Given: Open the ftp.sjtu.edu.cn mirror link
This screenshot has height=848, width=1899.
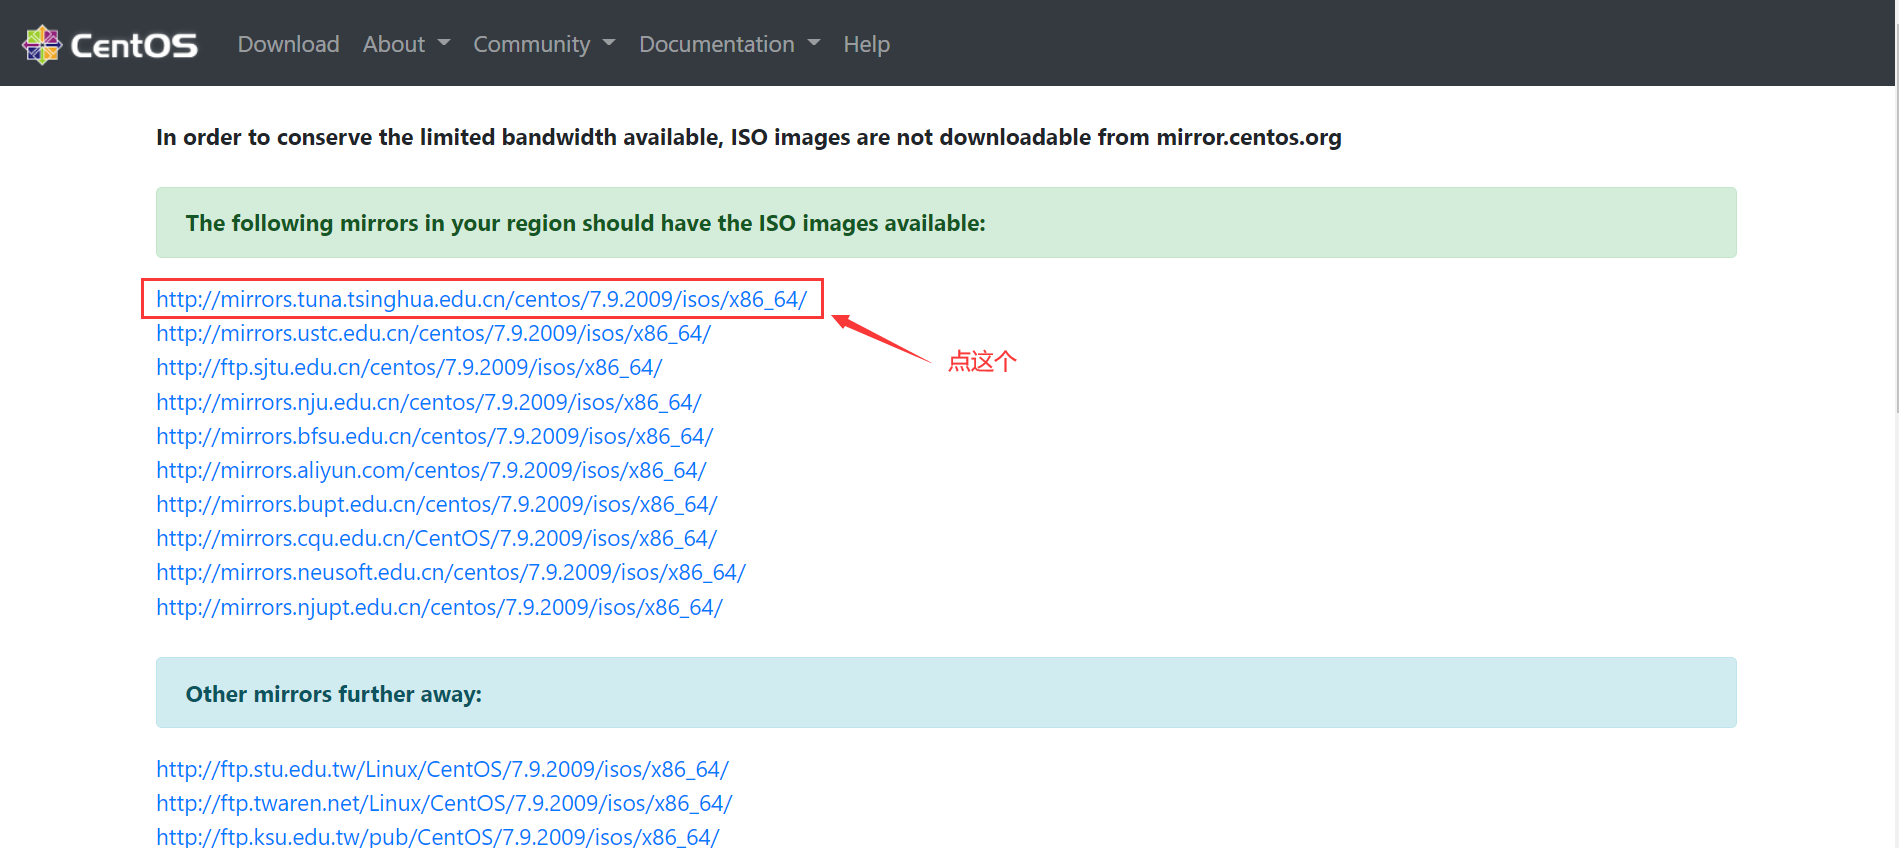Looking at the screenshot, I should [x=409, y=367].
